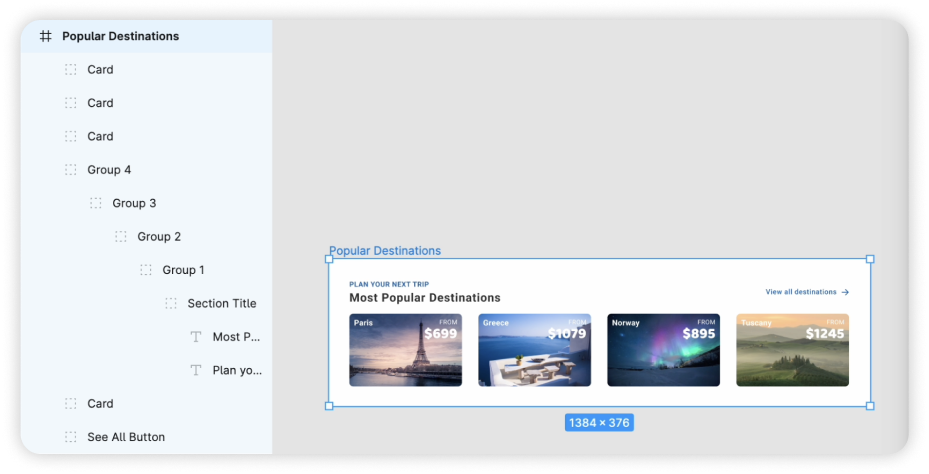Click the $1245 price text

[x=825, y=334]
